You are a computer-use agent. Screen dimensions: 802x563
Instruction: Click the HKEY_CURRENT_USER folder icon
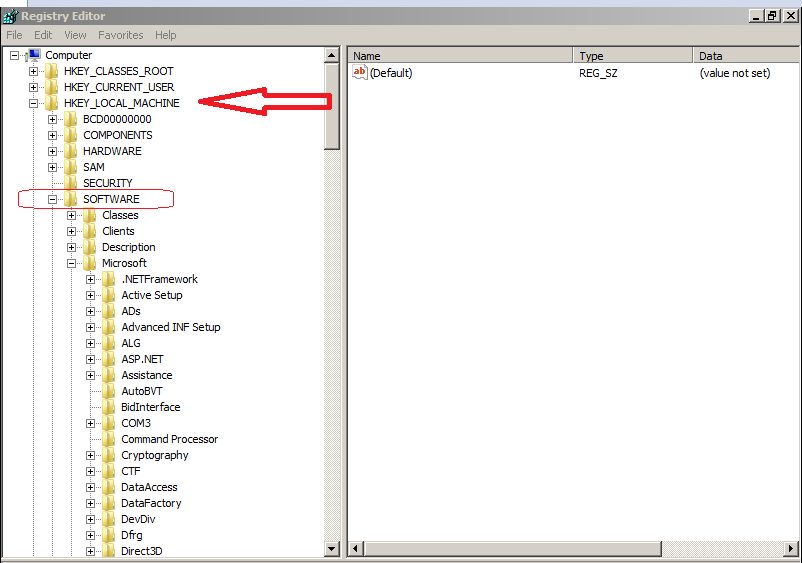coord(52,87)
